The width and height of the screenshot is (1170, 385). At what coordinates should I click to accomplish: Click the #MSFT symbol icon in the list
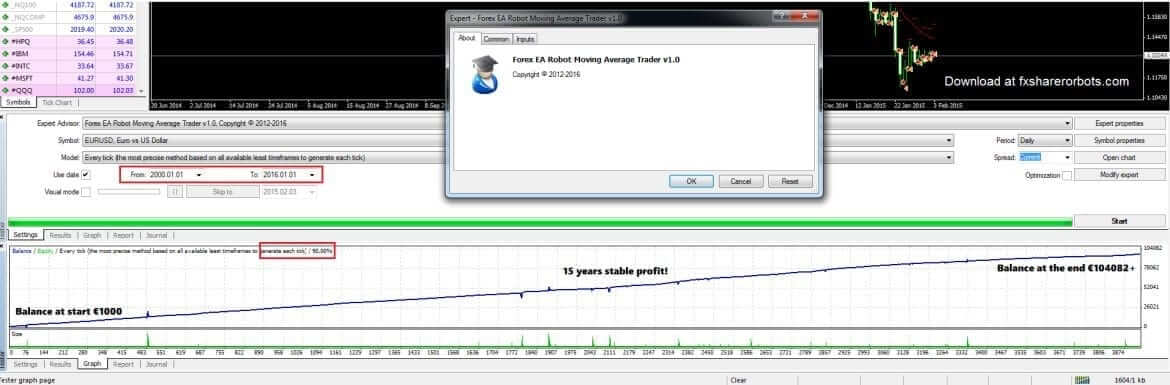click(5, 78)
